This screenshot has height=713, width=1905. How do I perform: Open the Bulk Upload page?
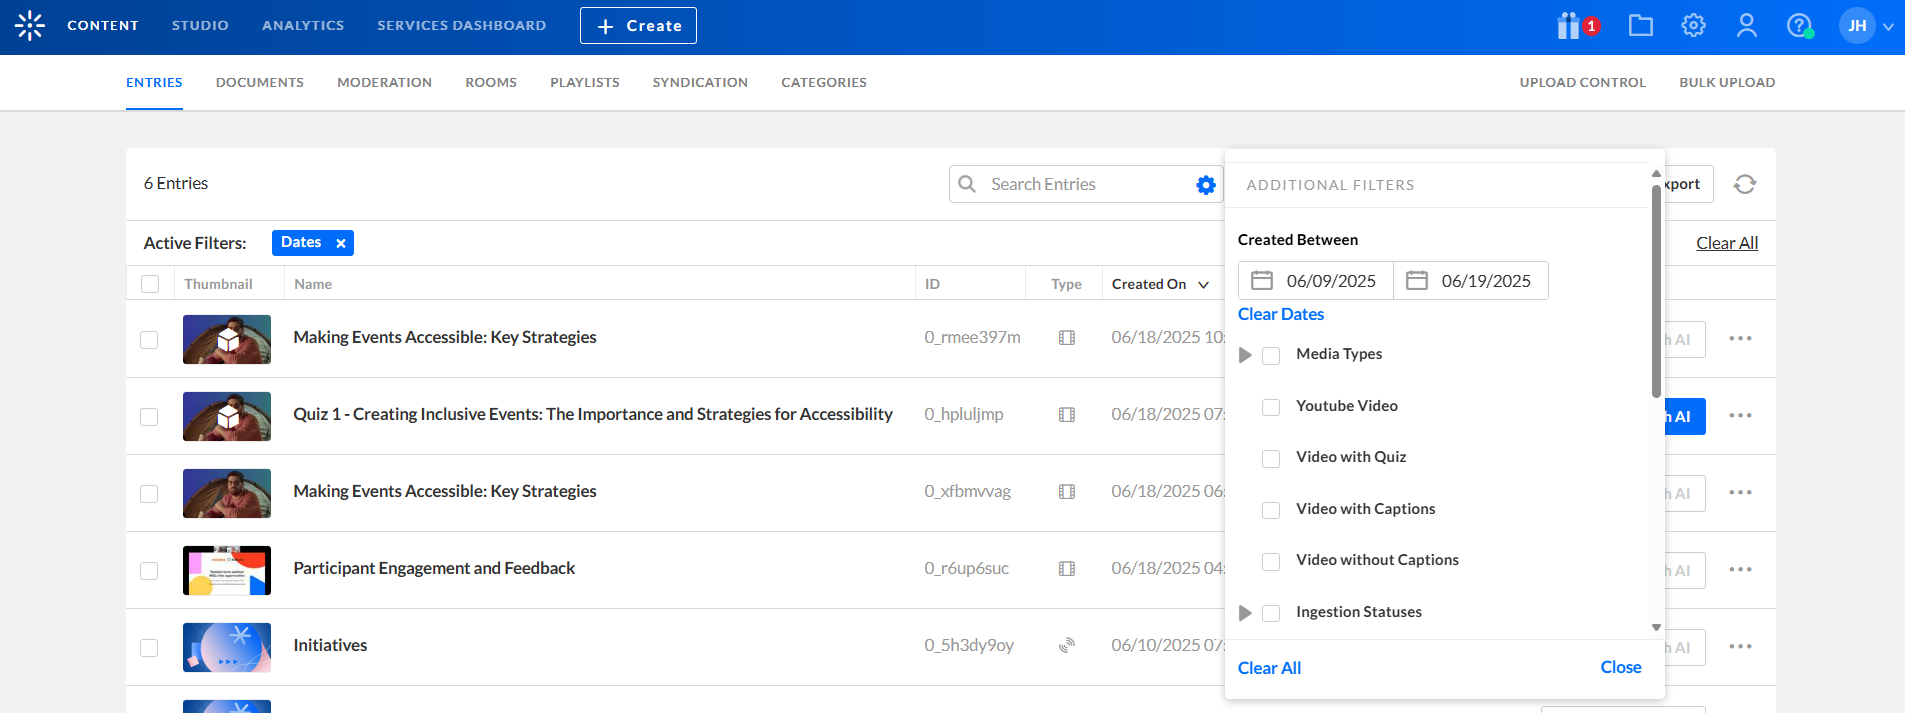click(x=1727, y=82)
